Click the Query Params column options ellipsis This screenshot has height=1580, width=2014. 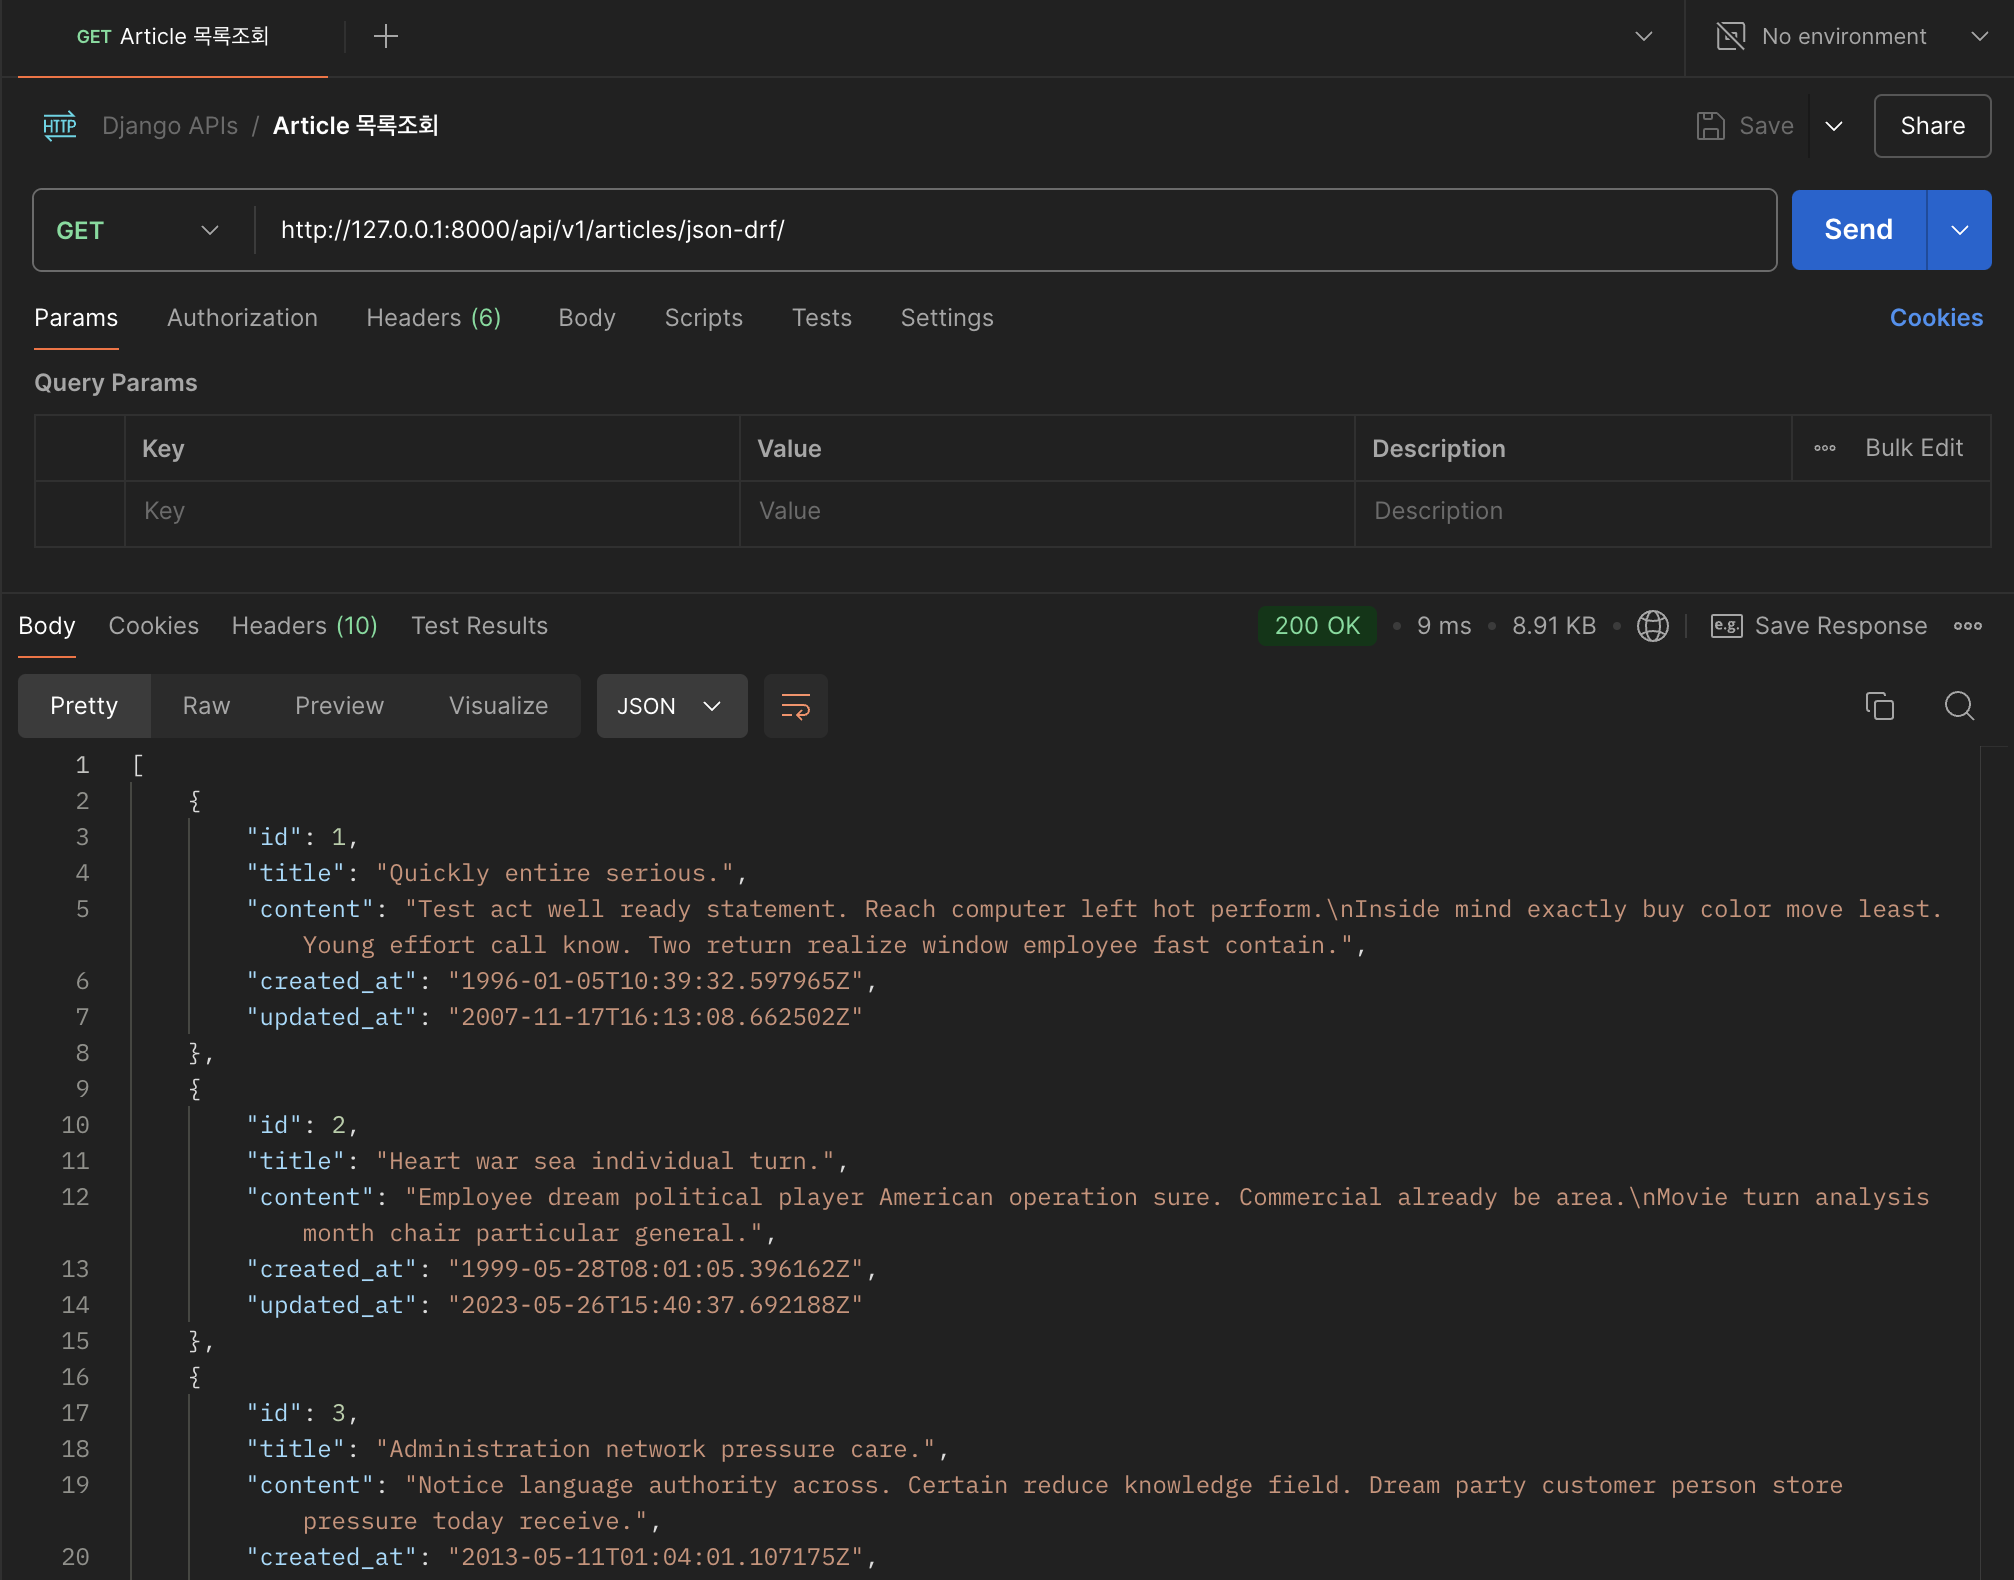1824,448
